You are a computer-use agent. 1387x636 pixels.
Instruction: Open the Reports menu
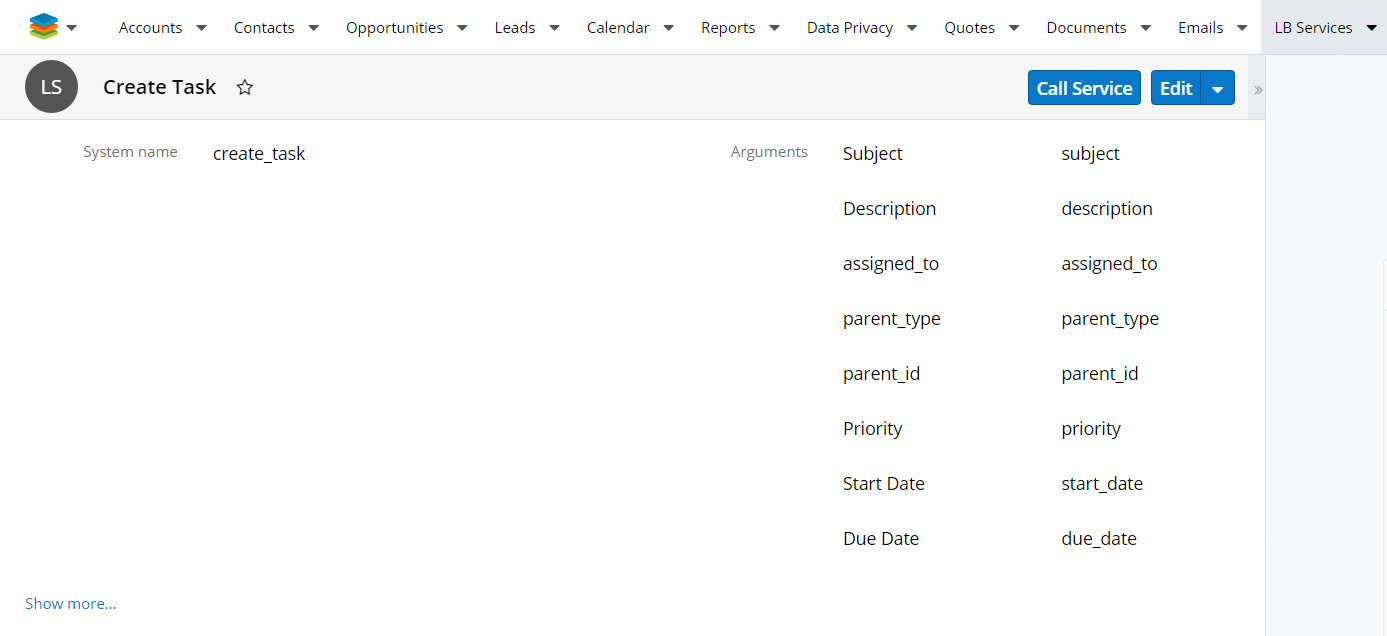[728, 27]
